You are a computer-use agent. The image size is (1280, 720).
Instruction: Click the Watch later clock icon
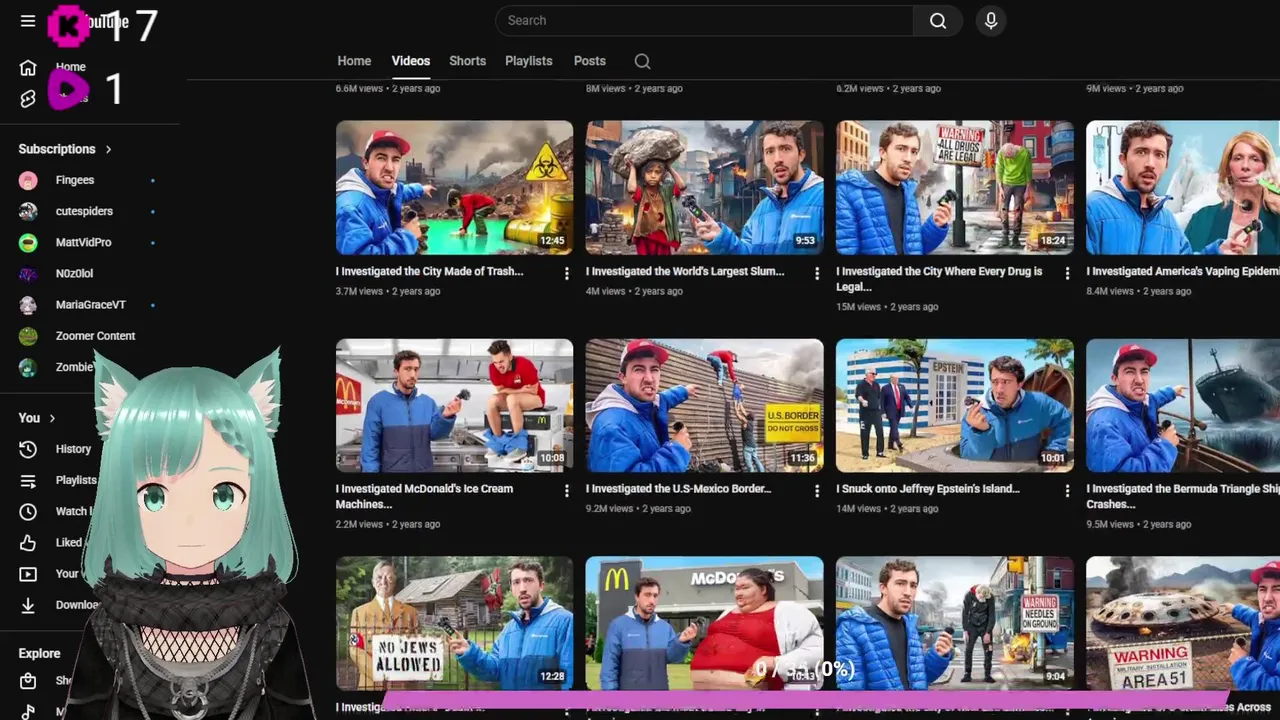28,511
